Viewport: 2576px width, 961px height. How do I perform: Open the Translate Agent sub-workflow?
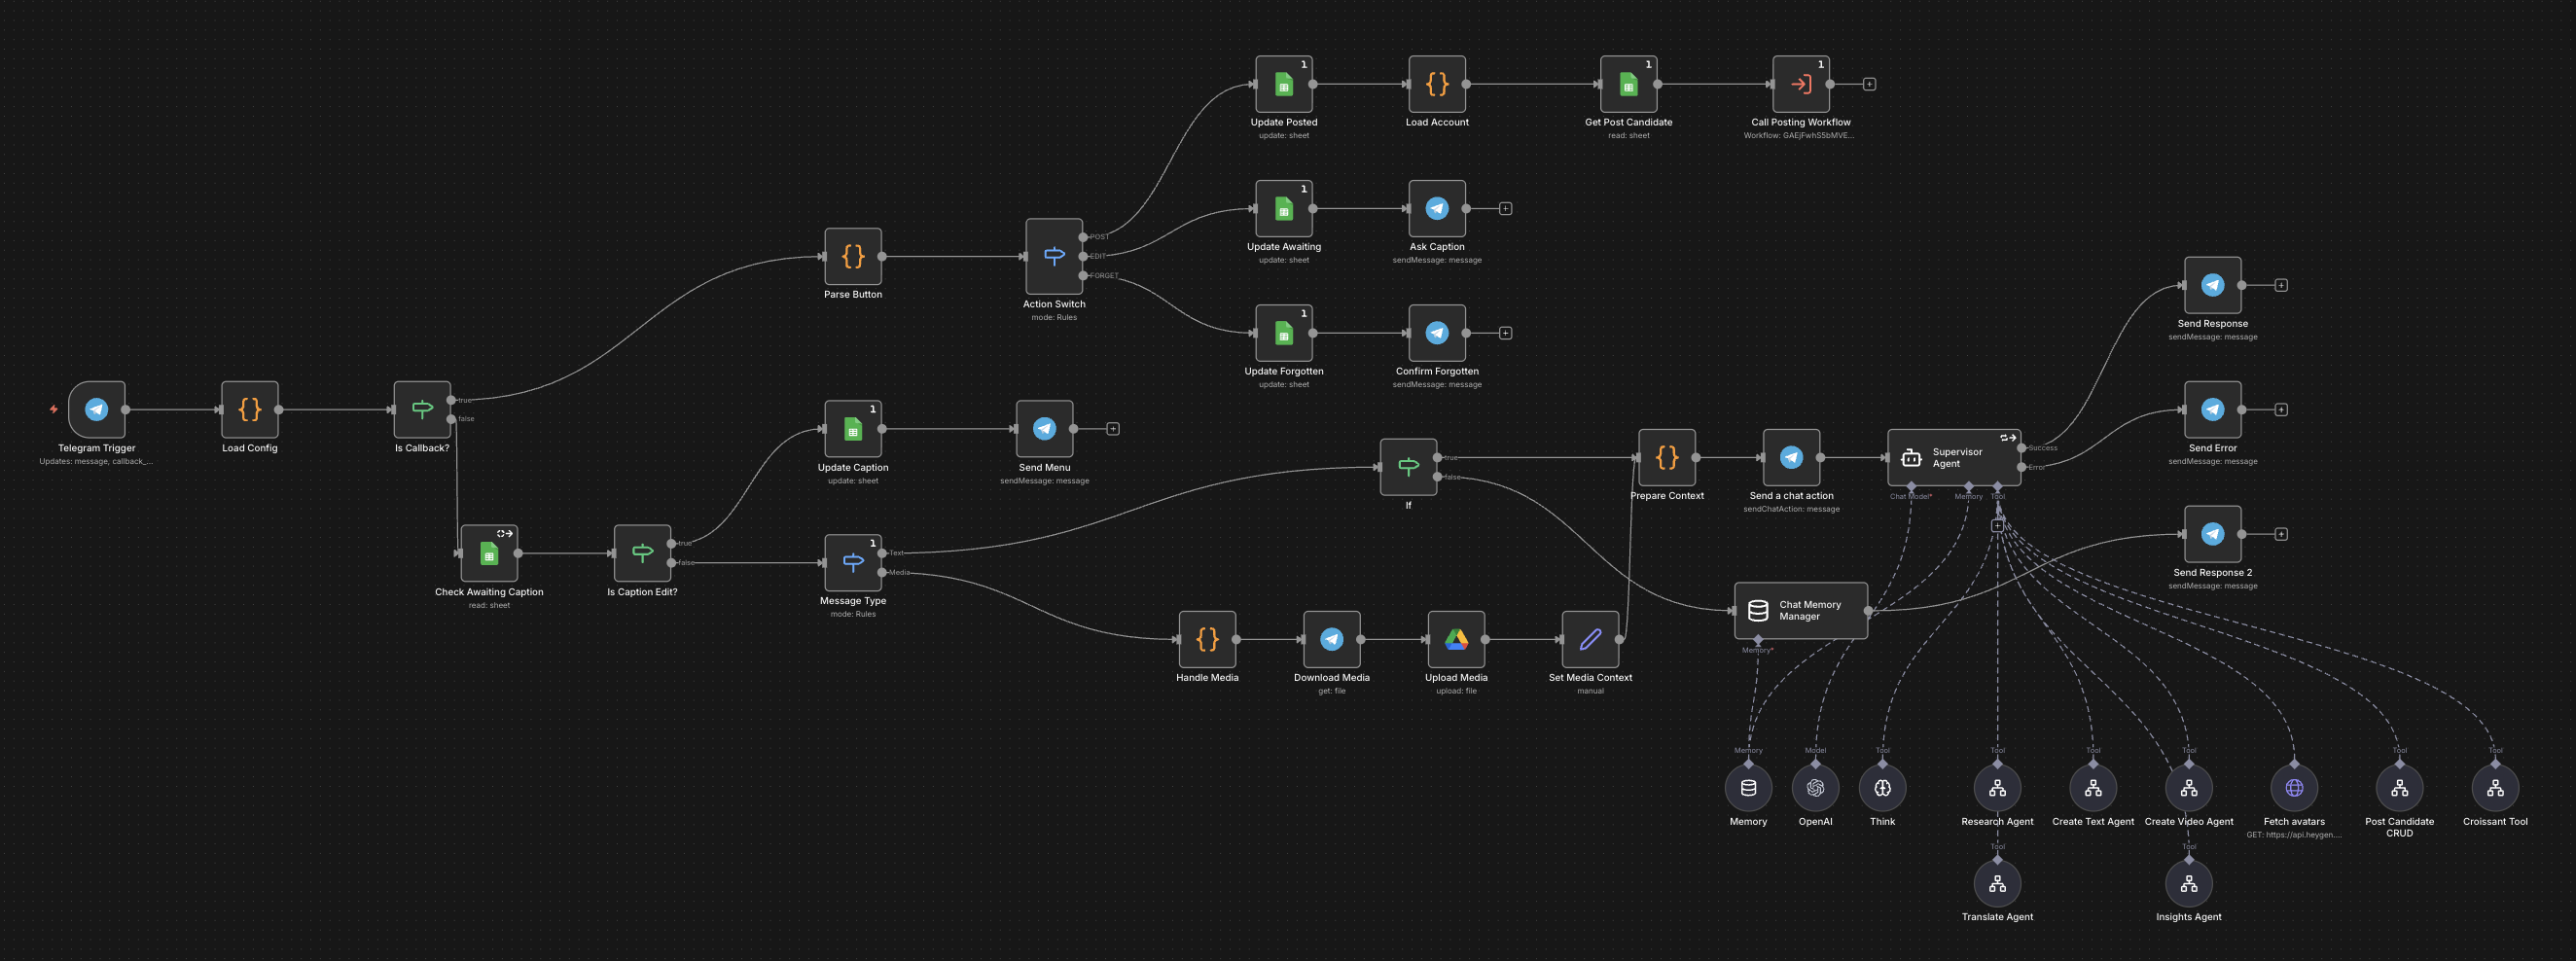click(x=1996, y=883)
